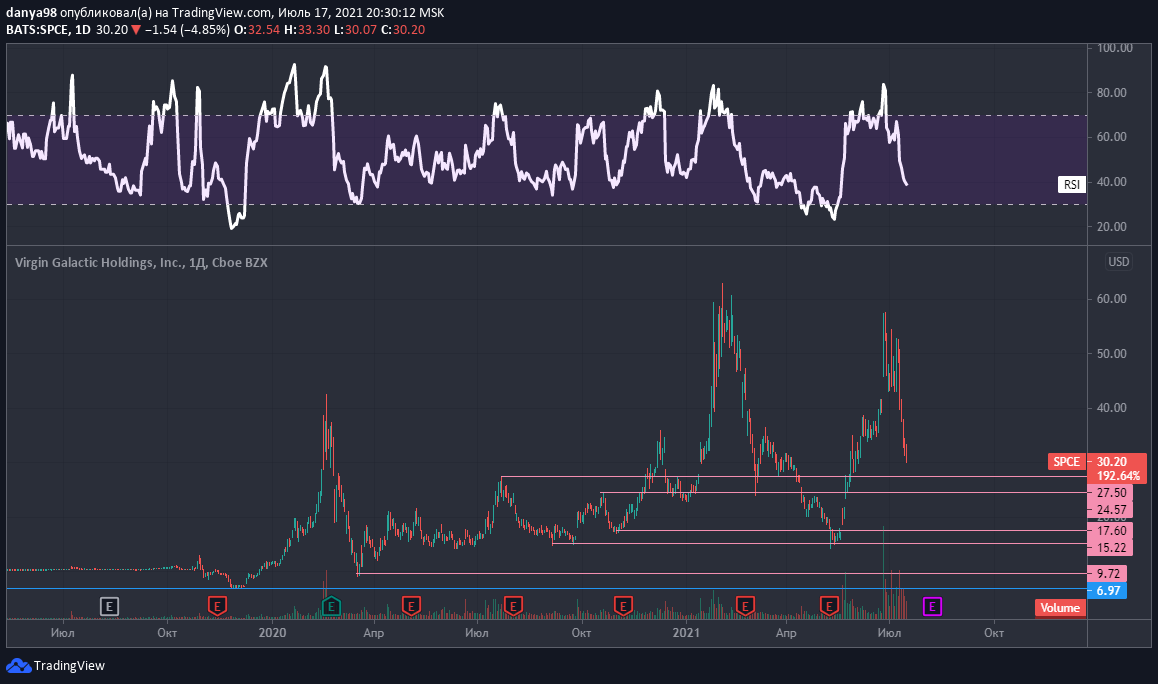Click the RSI indicator label
Image resolution: width=1158 pixels, height=684 pixels.
click(x=1072, y=185)
